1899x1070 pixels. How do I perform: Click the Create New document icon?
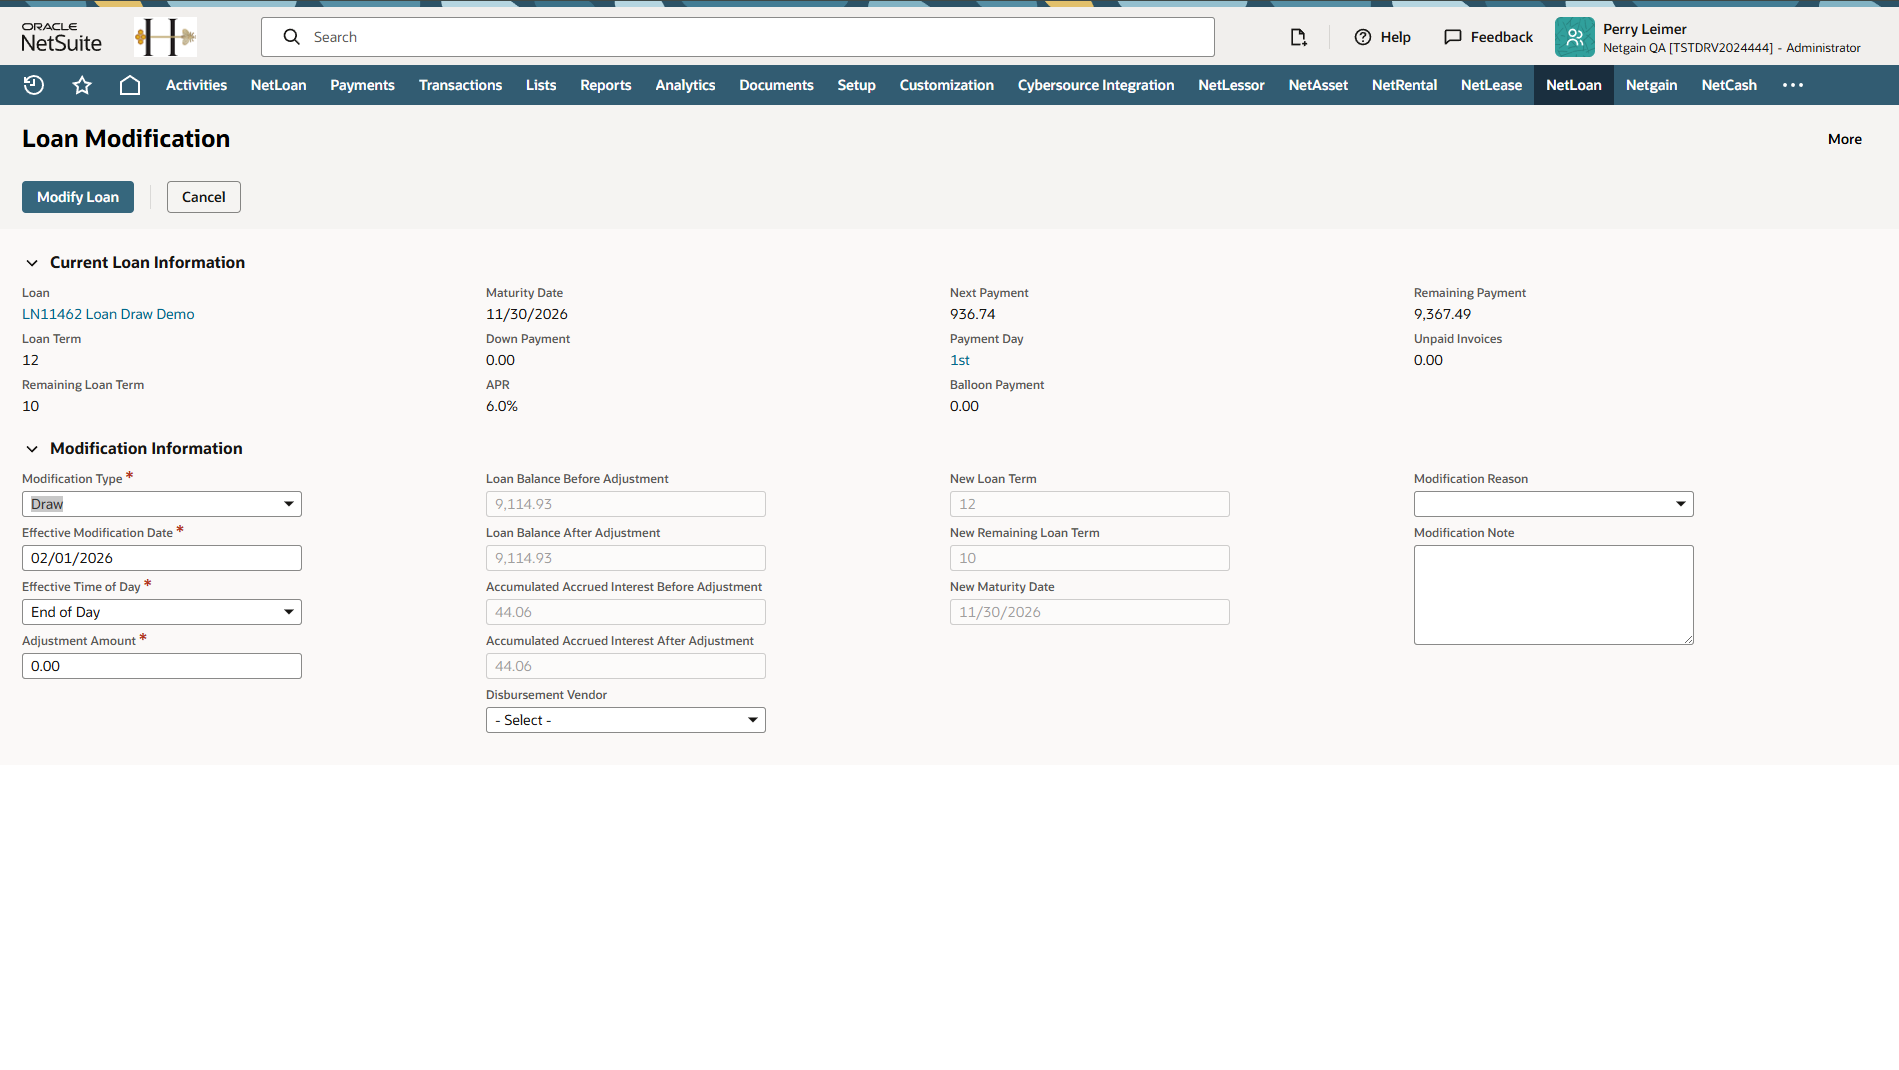pyautogui.click(x=1298, y=37)
